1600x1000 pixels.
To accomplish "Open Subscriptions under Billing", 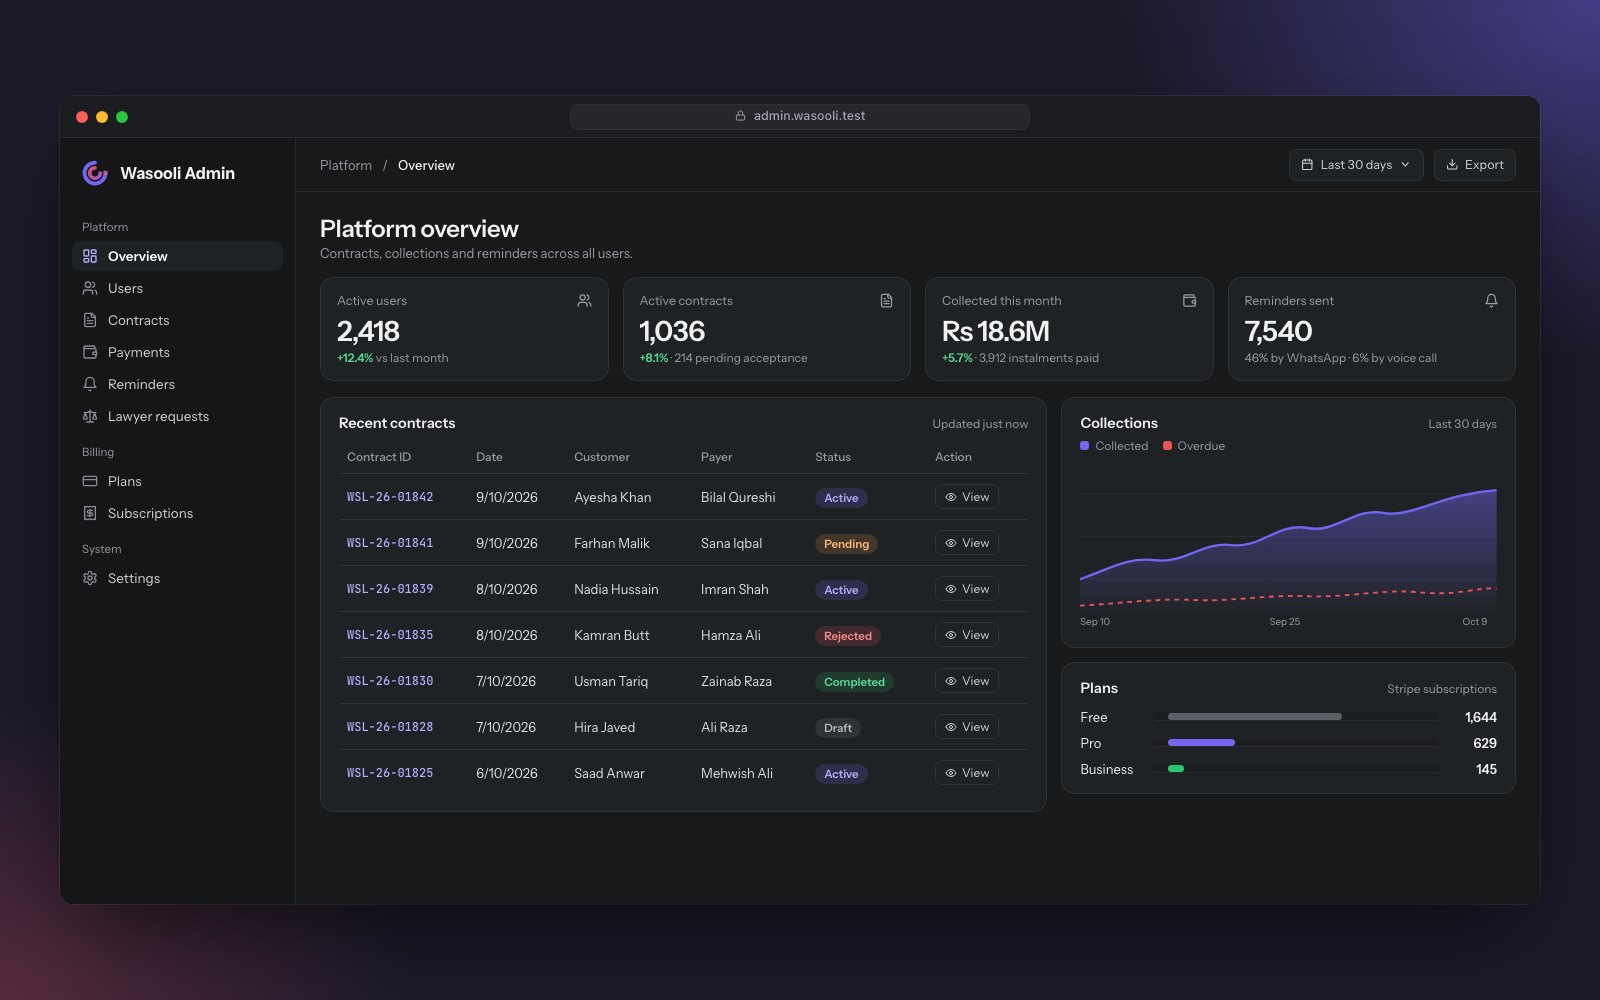I will (x=177, y=513).
